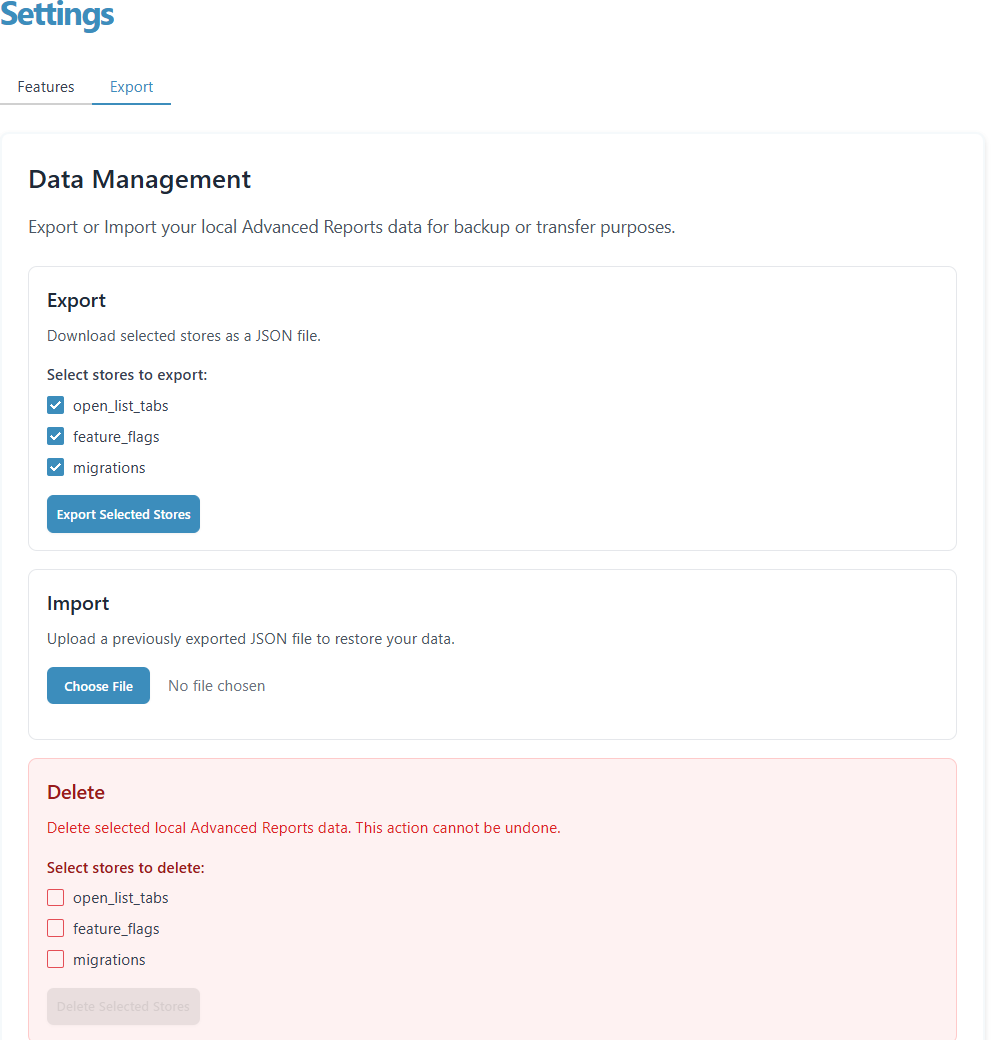Open the Choose File upload button
992x1040 pixels.
coord(98,686)
